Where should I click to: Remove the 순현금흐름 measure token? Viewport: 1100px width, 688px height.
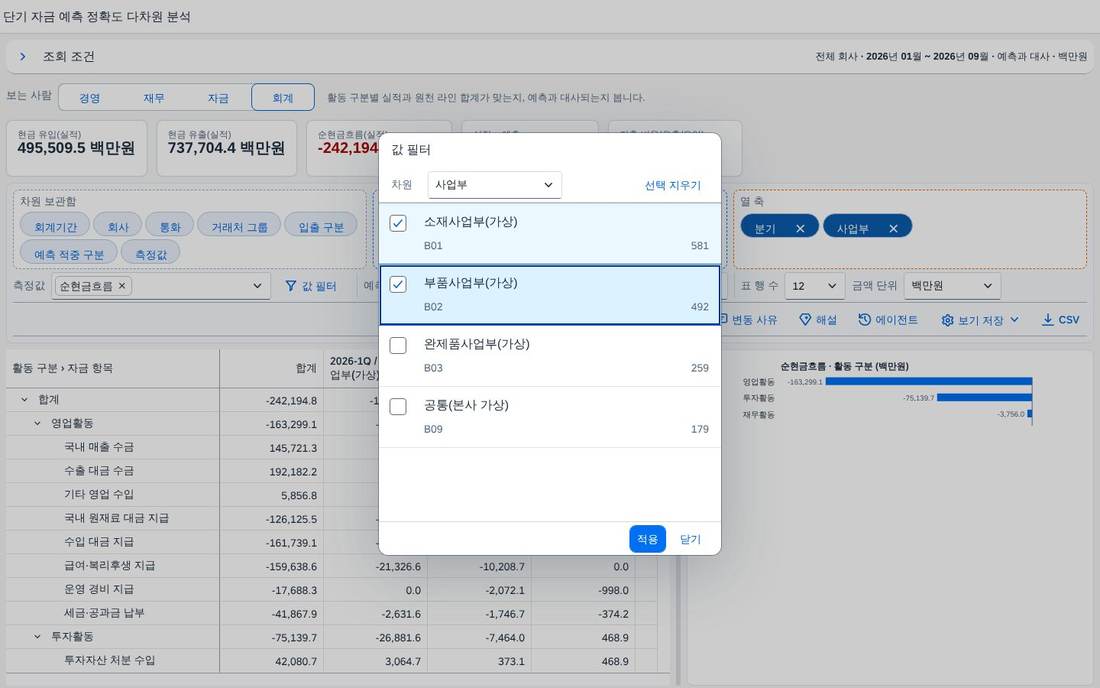click(122, 286)
